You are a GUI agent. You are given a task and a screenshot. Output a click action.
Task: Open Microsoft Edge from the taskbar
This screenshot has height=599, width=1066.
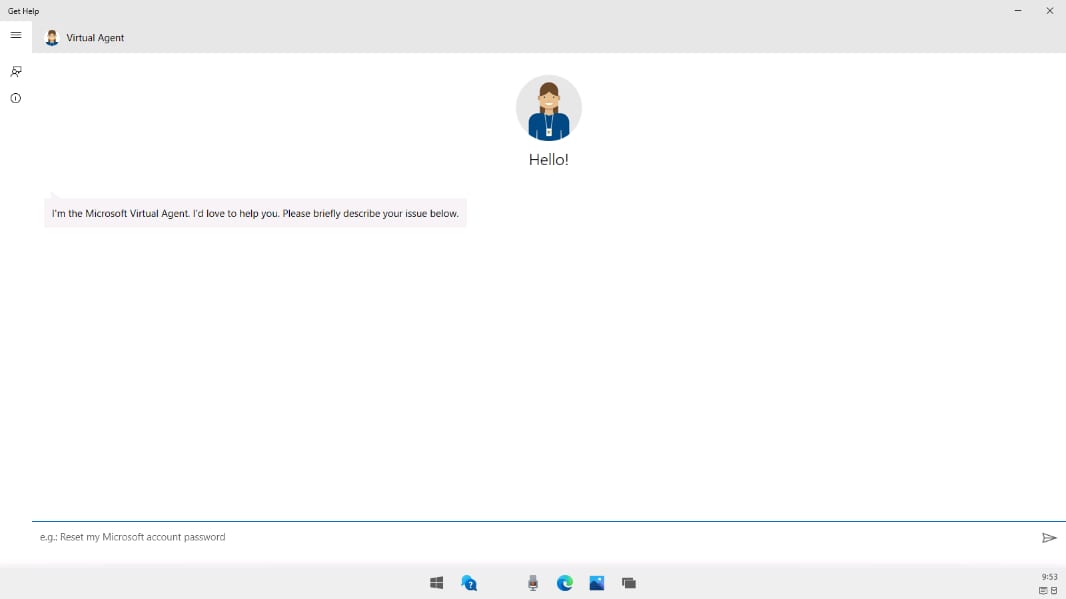click(x=565, y=583)
